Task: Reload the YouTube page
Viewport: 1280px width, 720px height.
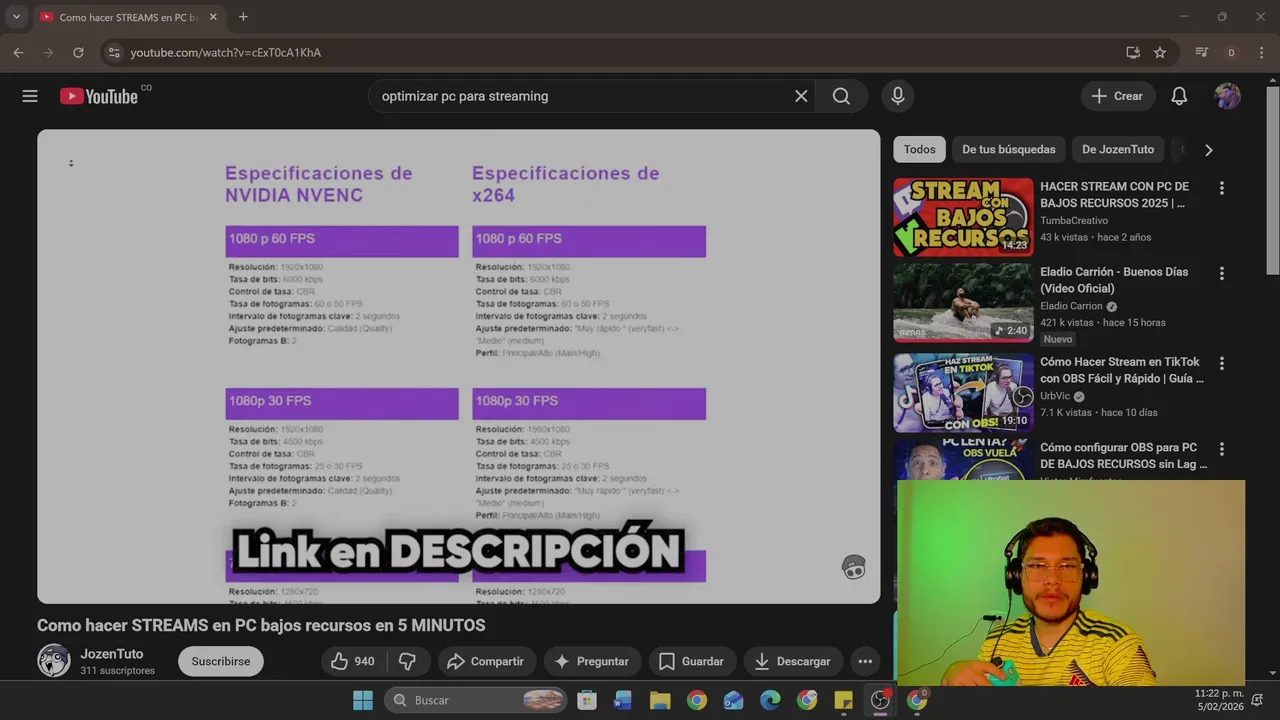Action: 78,52
